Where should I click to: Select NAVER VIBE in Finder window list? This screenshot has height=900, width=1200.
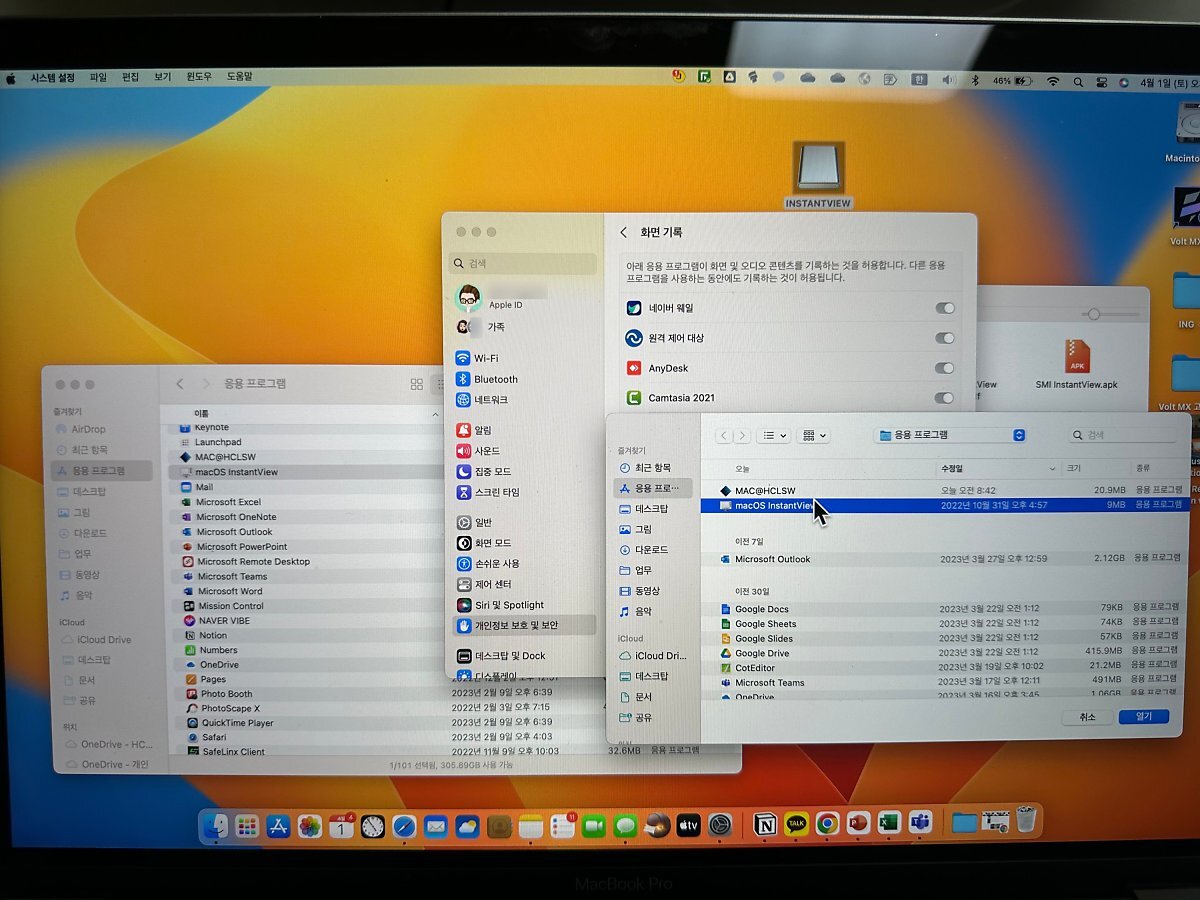[224, 620]
